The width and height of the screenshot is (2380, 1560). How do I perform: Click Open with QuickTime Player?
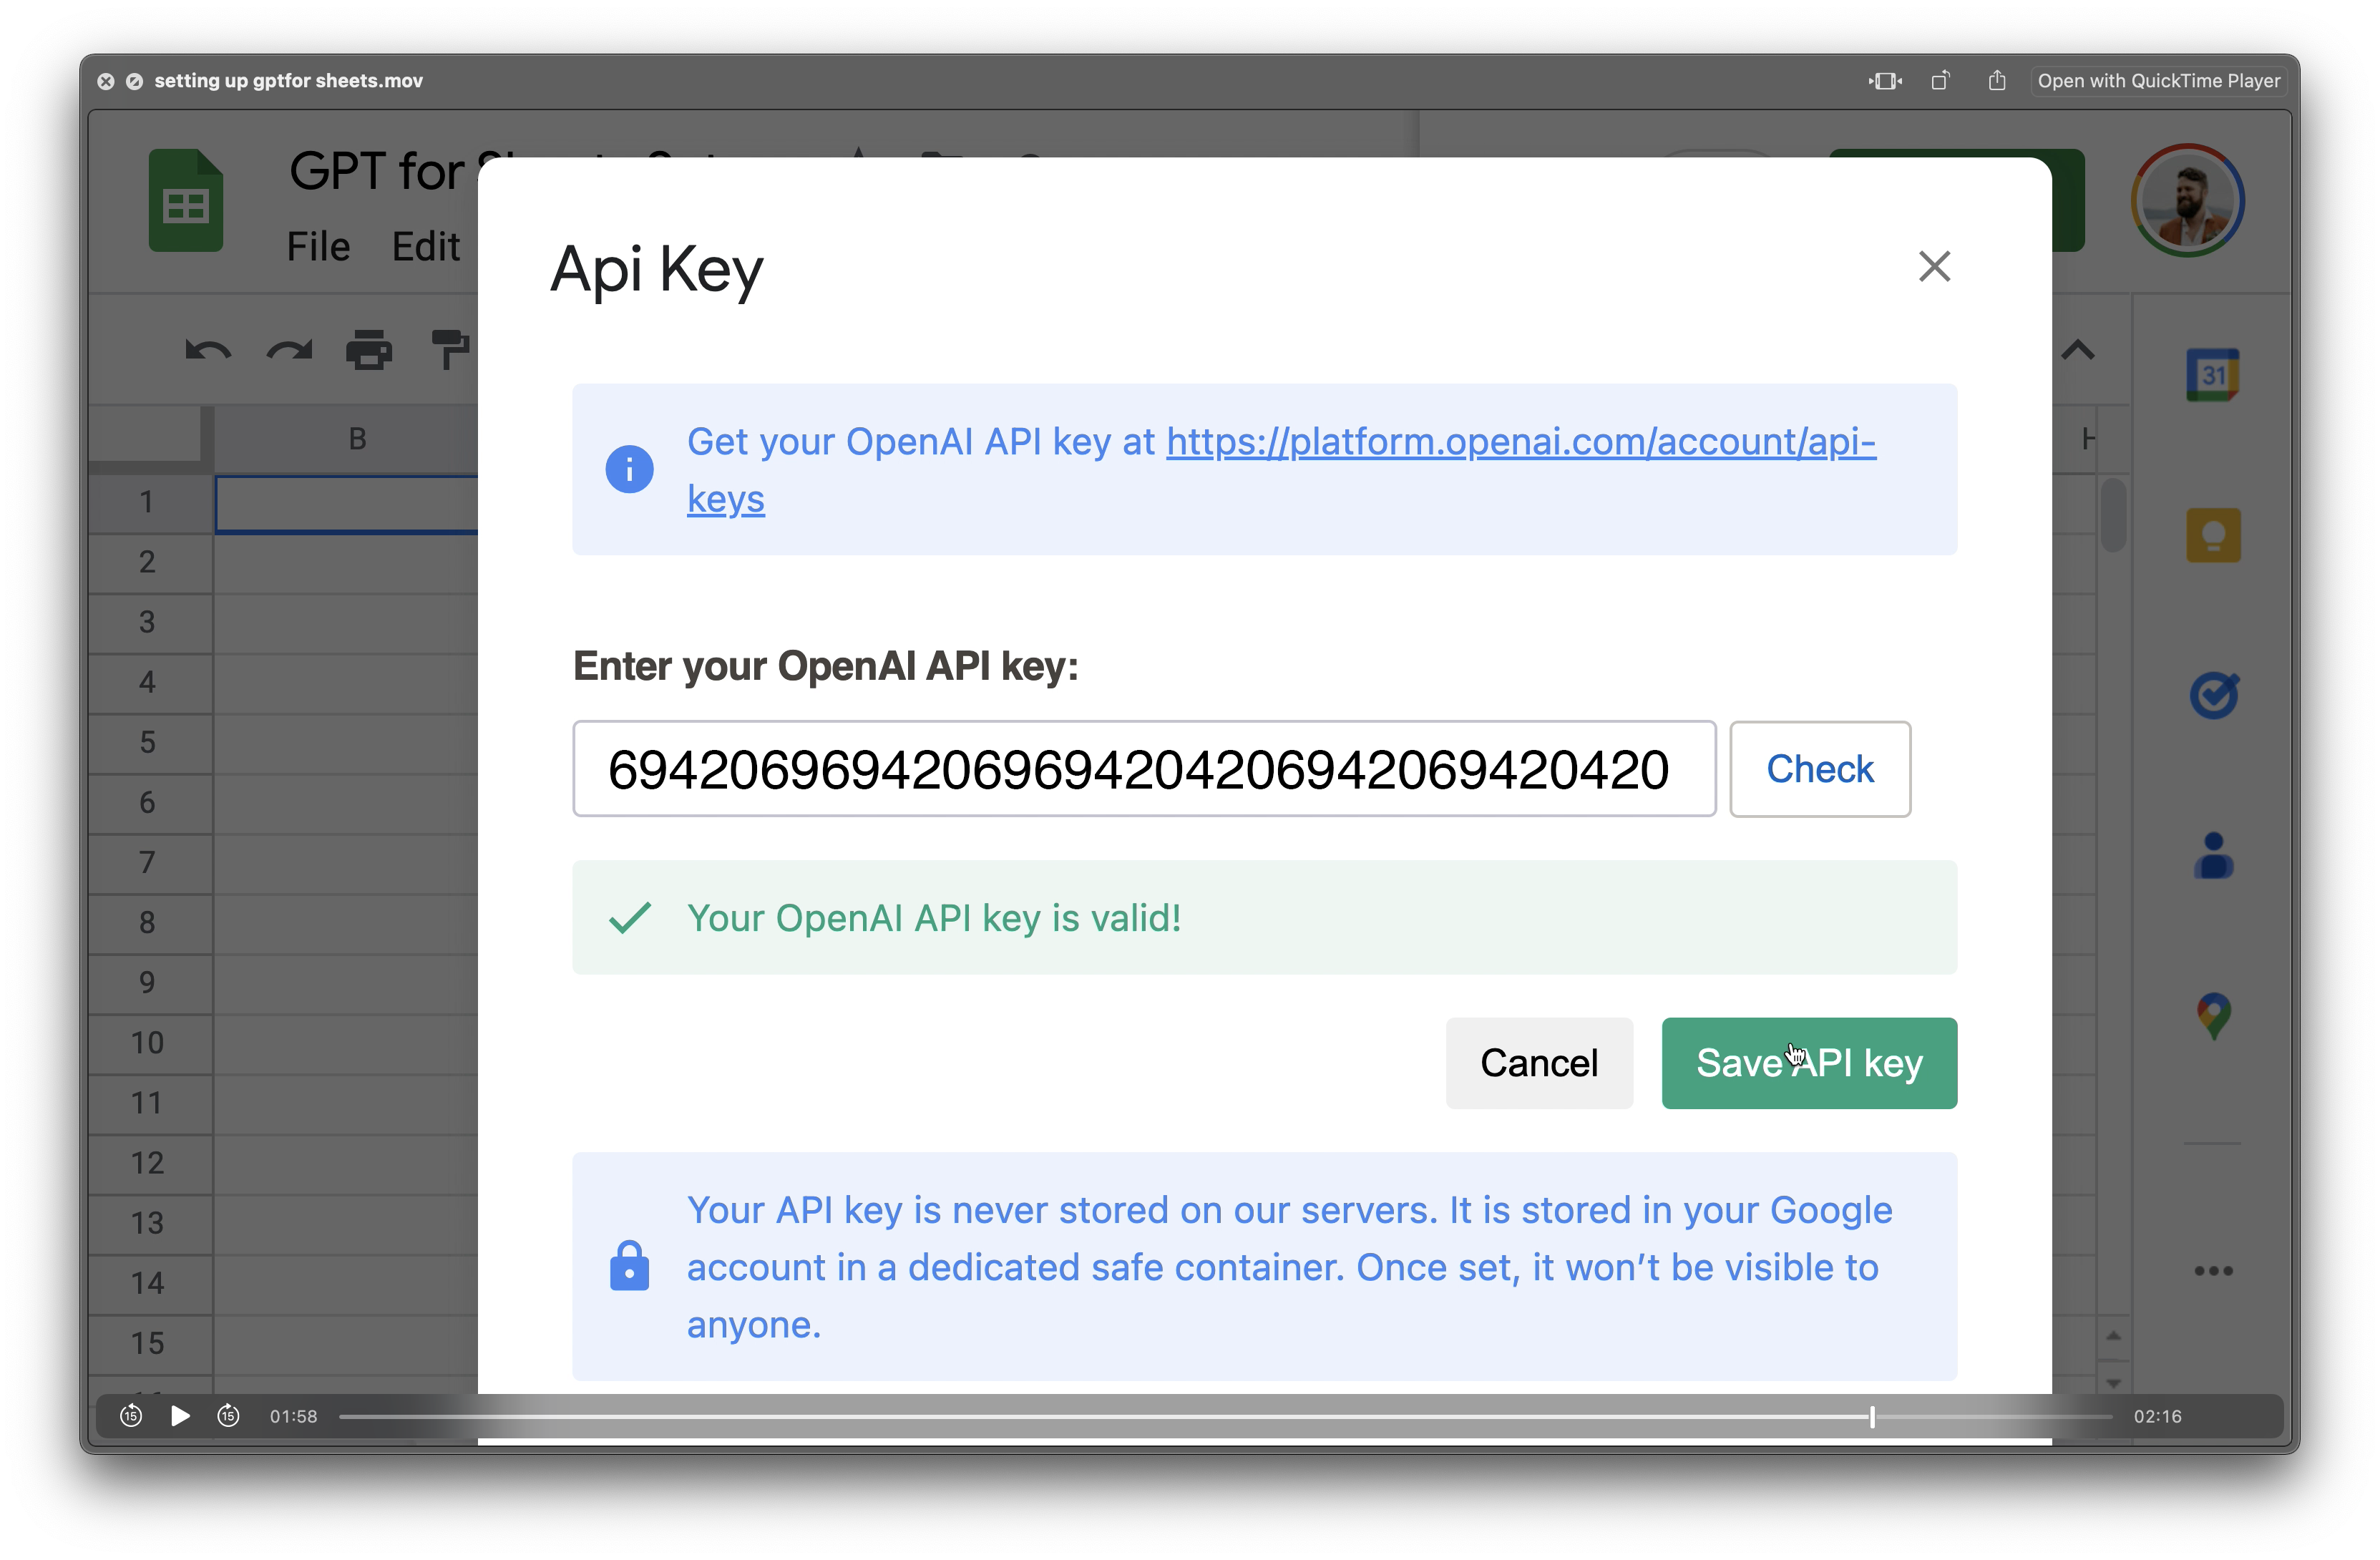click(x=2158, y=81)
